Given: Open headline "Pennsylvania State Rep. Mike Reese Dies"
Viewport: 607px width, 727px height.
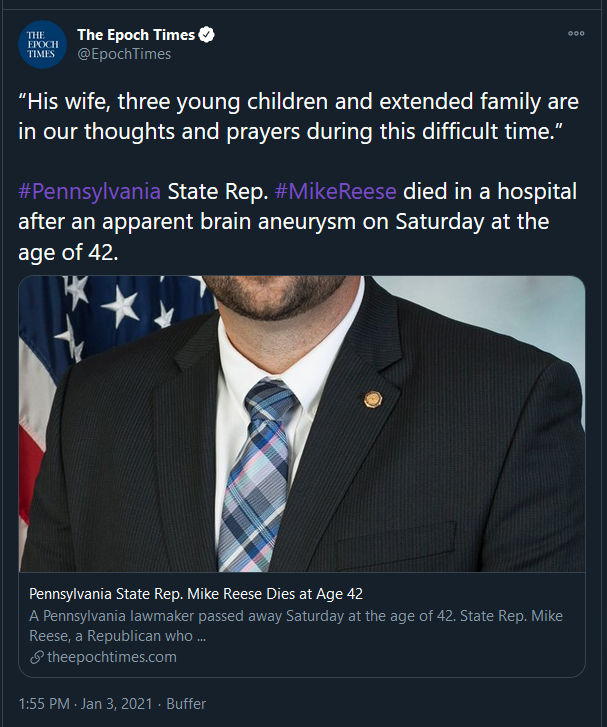Looking at the screenshot, I should tap(196, 593).
